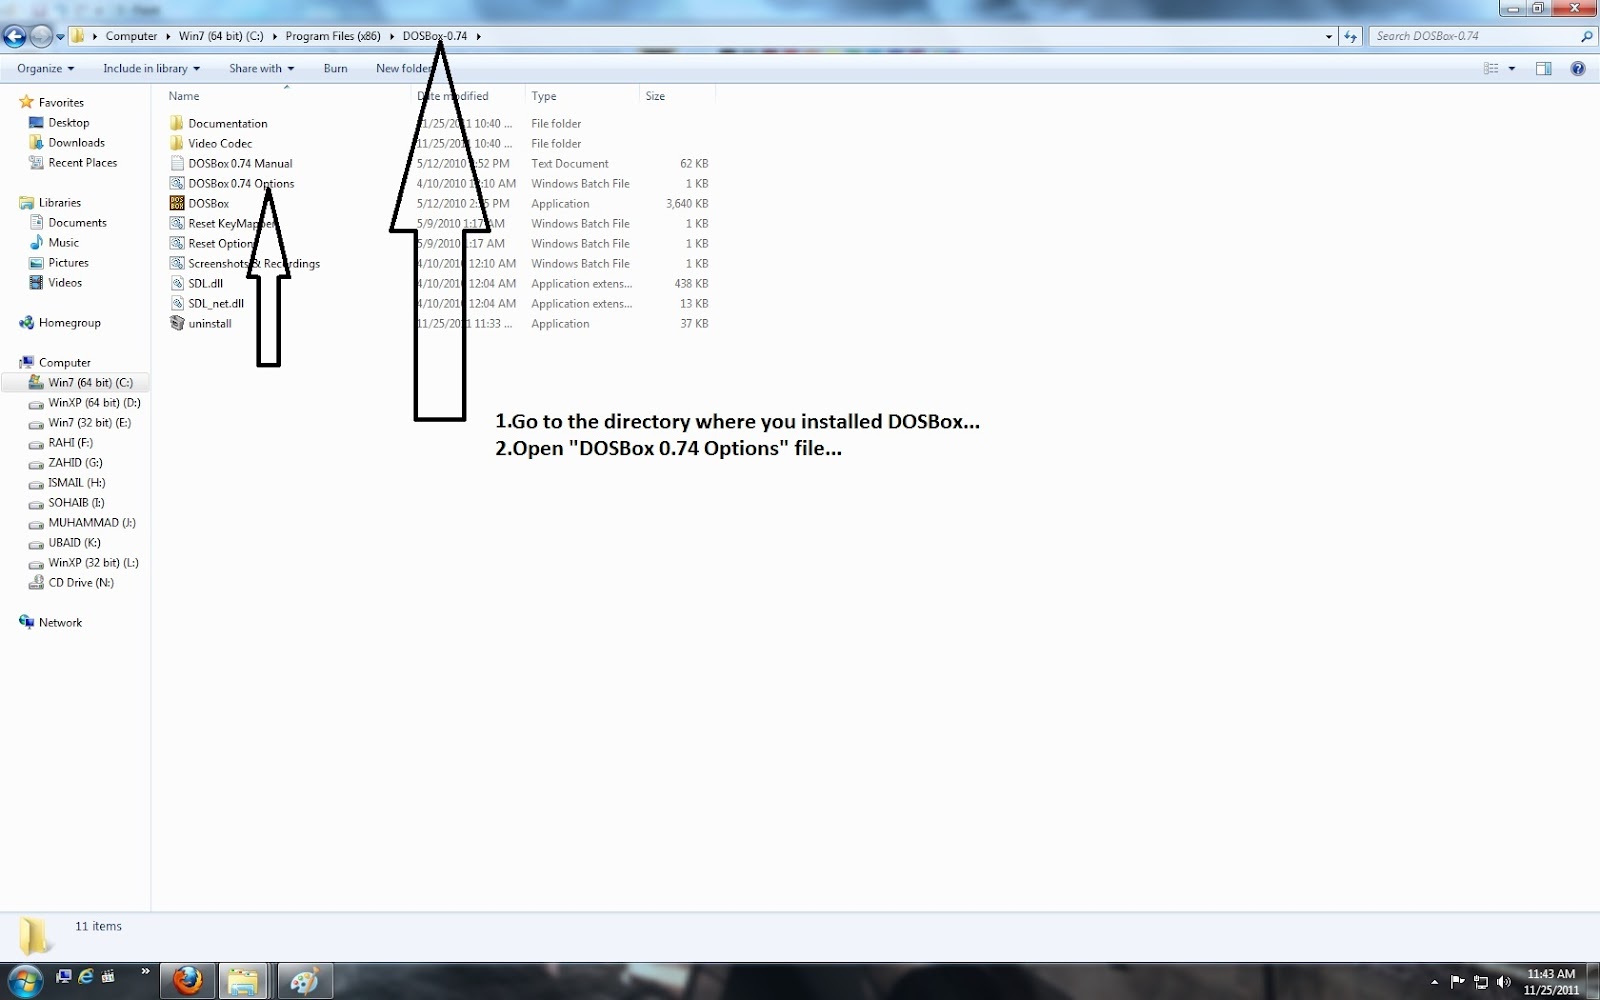Select the Reset KeyMapper batch icon

point(177,223)
